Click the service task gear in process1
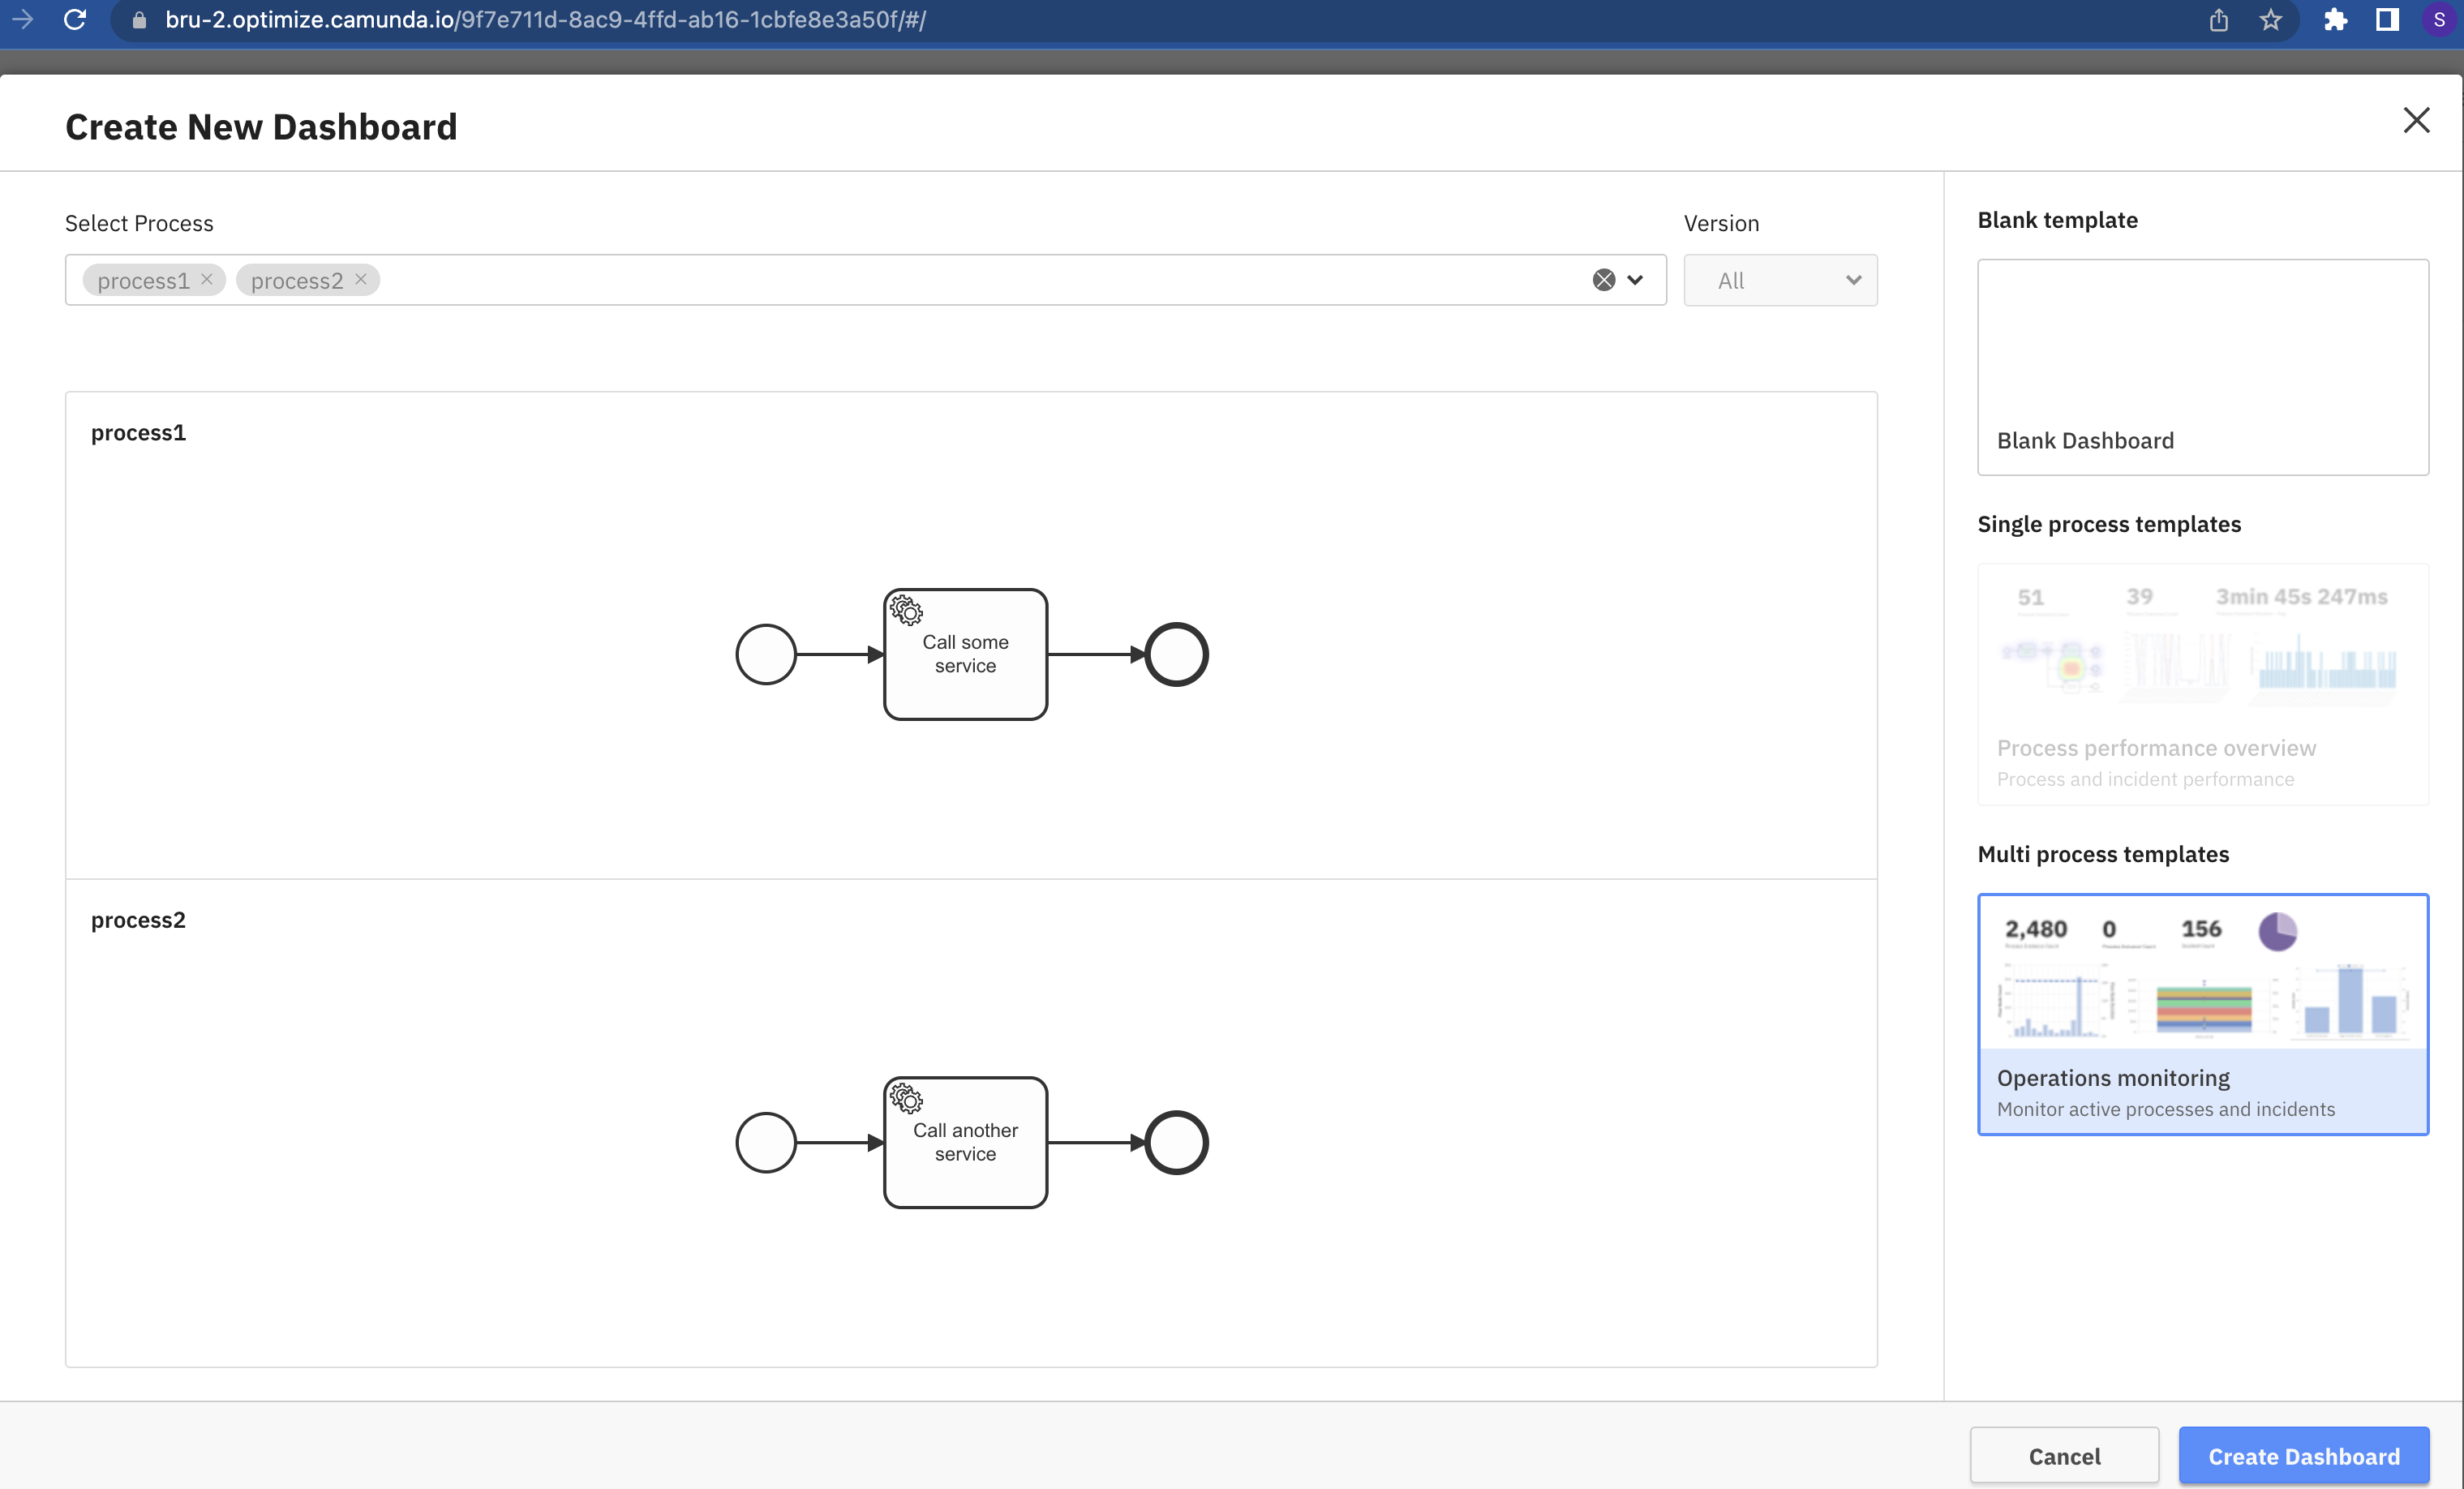 click(x=906, y=610)
